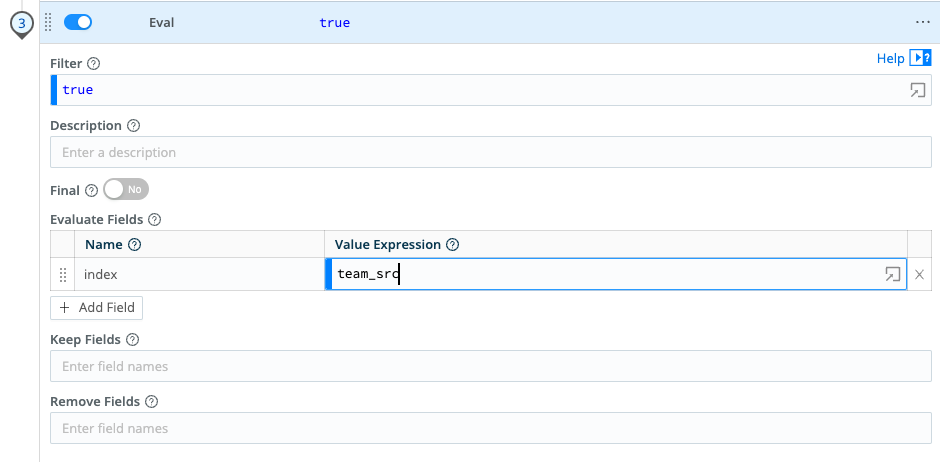
Task: Click the step 3 function marker
Action: pyautogui.click(x=22, y=25)
